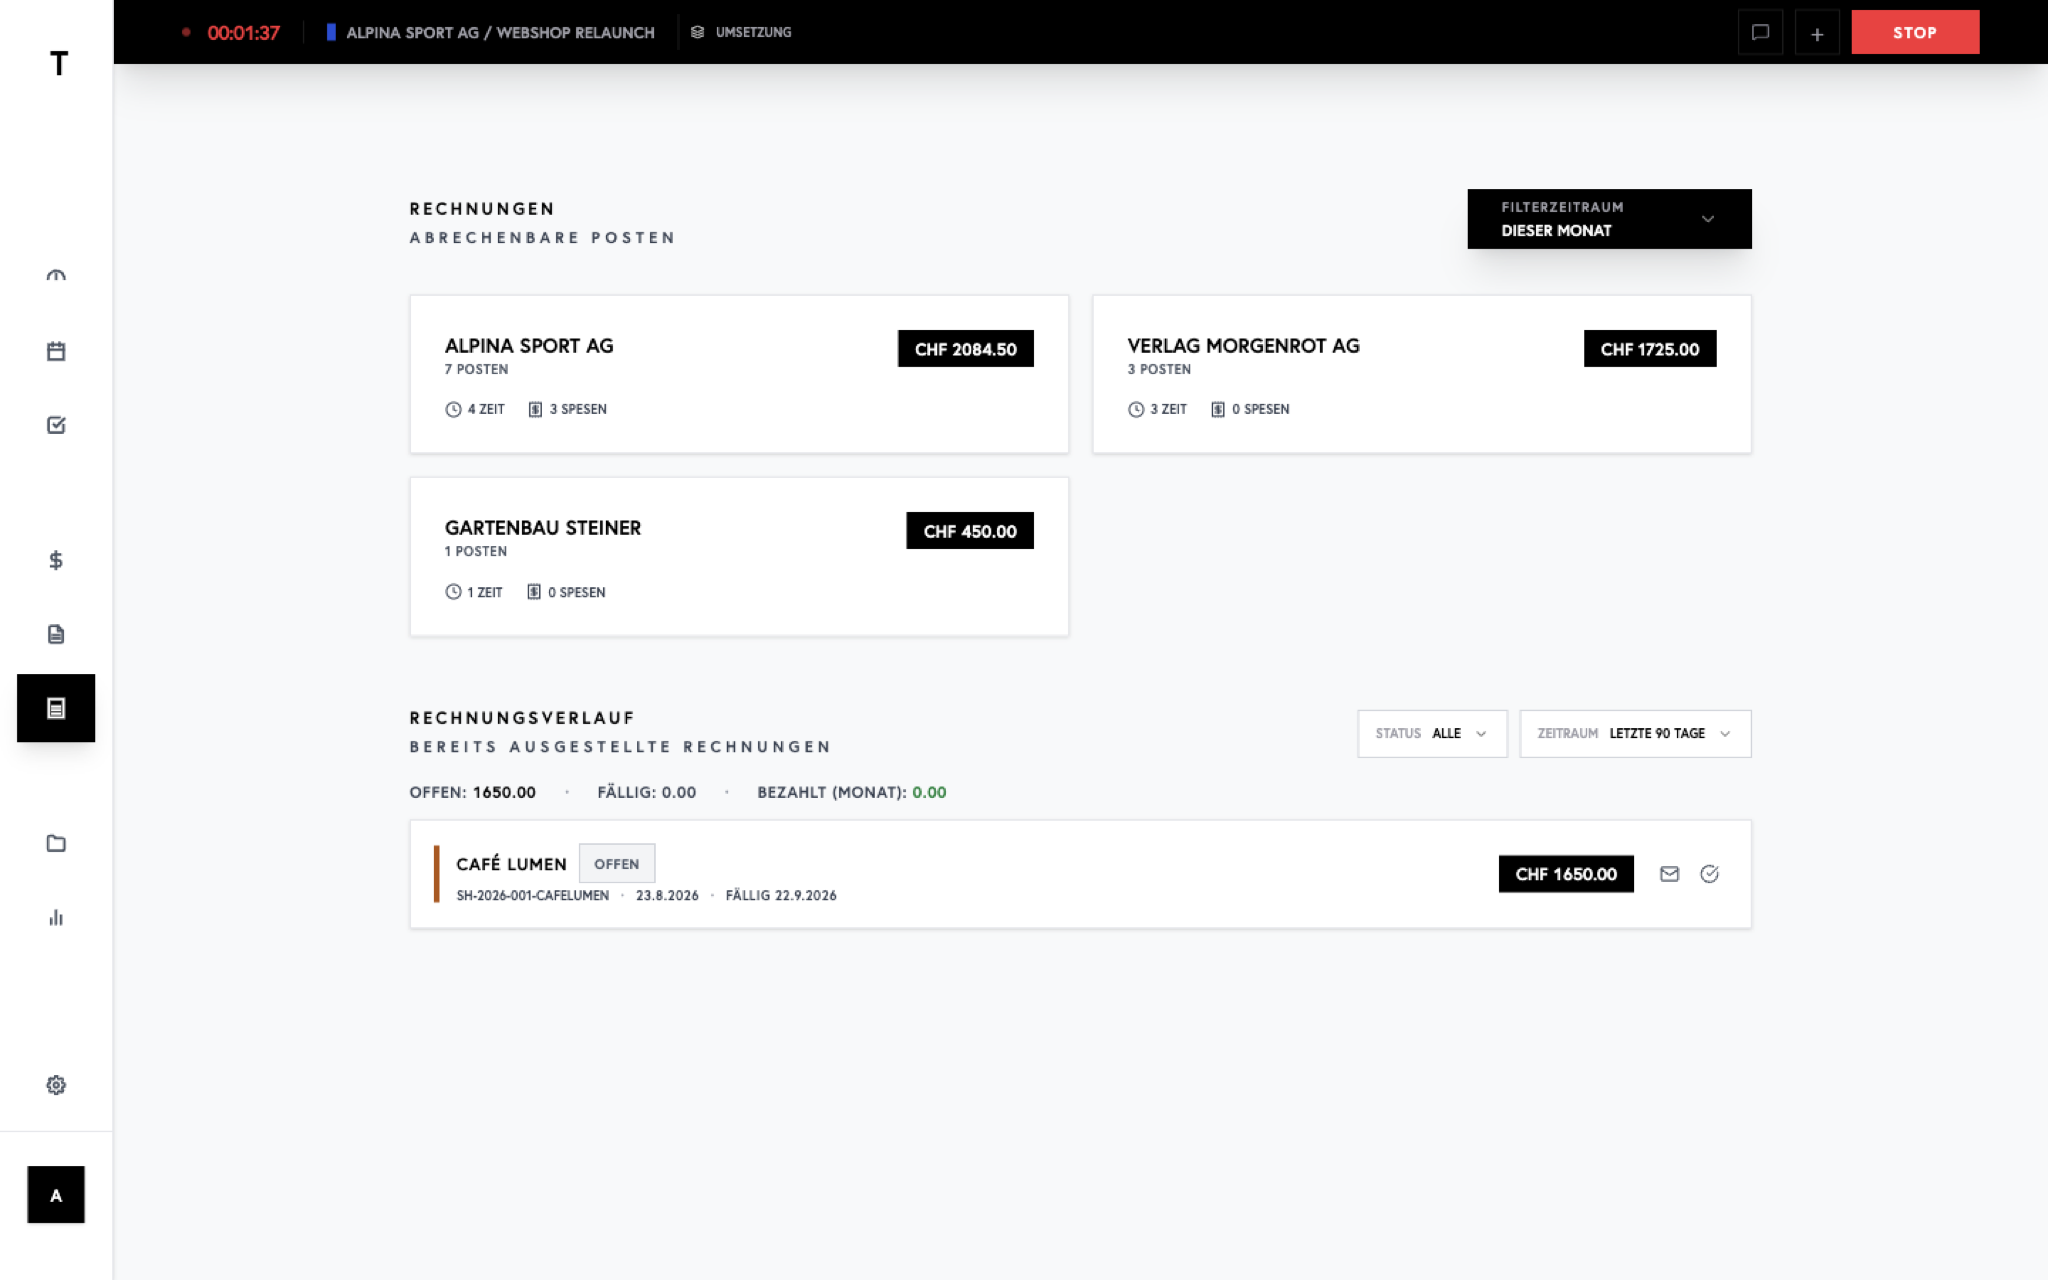Click the comment note icon in timer bar
Image resolution: width=2048 pixels, height=1280 pixels.
(x=1760, y=32)
